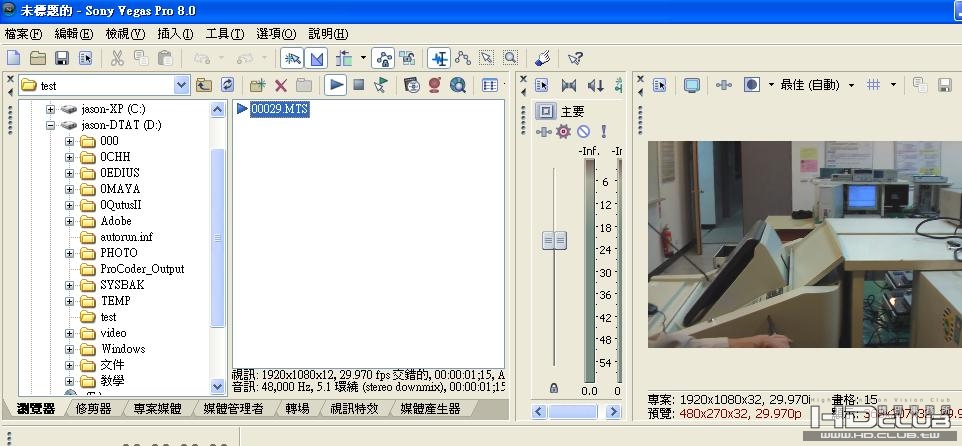Create a new project with toolbar icon
The width and height of the screenshot is (962, 446).
point(13,58)
